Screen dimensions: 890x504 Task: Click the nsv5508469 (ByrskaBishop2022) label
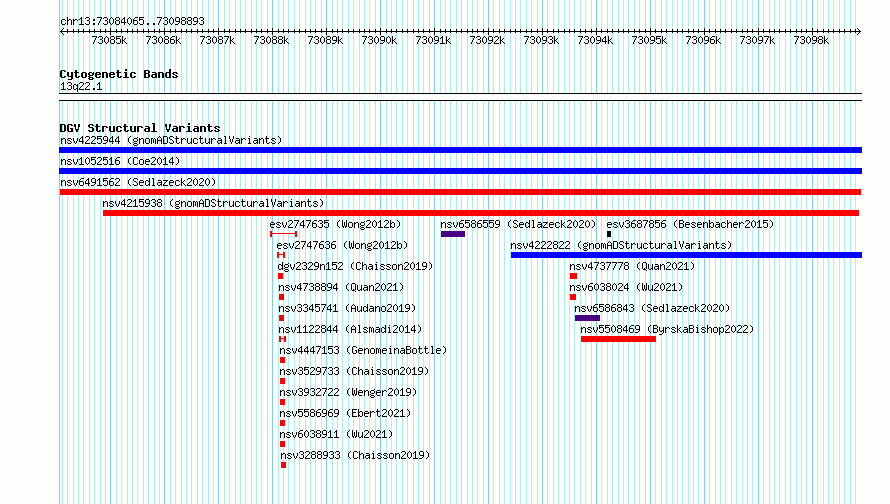point(667,329)
